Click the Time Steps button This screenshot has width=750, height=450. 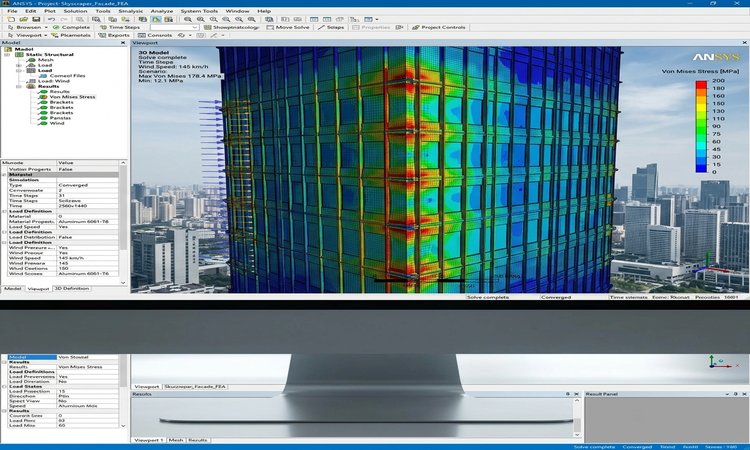click(120, 27)
